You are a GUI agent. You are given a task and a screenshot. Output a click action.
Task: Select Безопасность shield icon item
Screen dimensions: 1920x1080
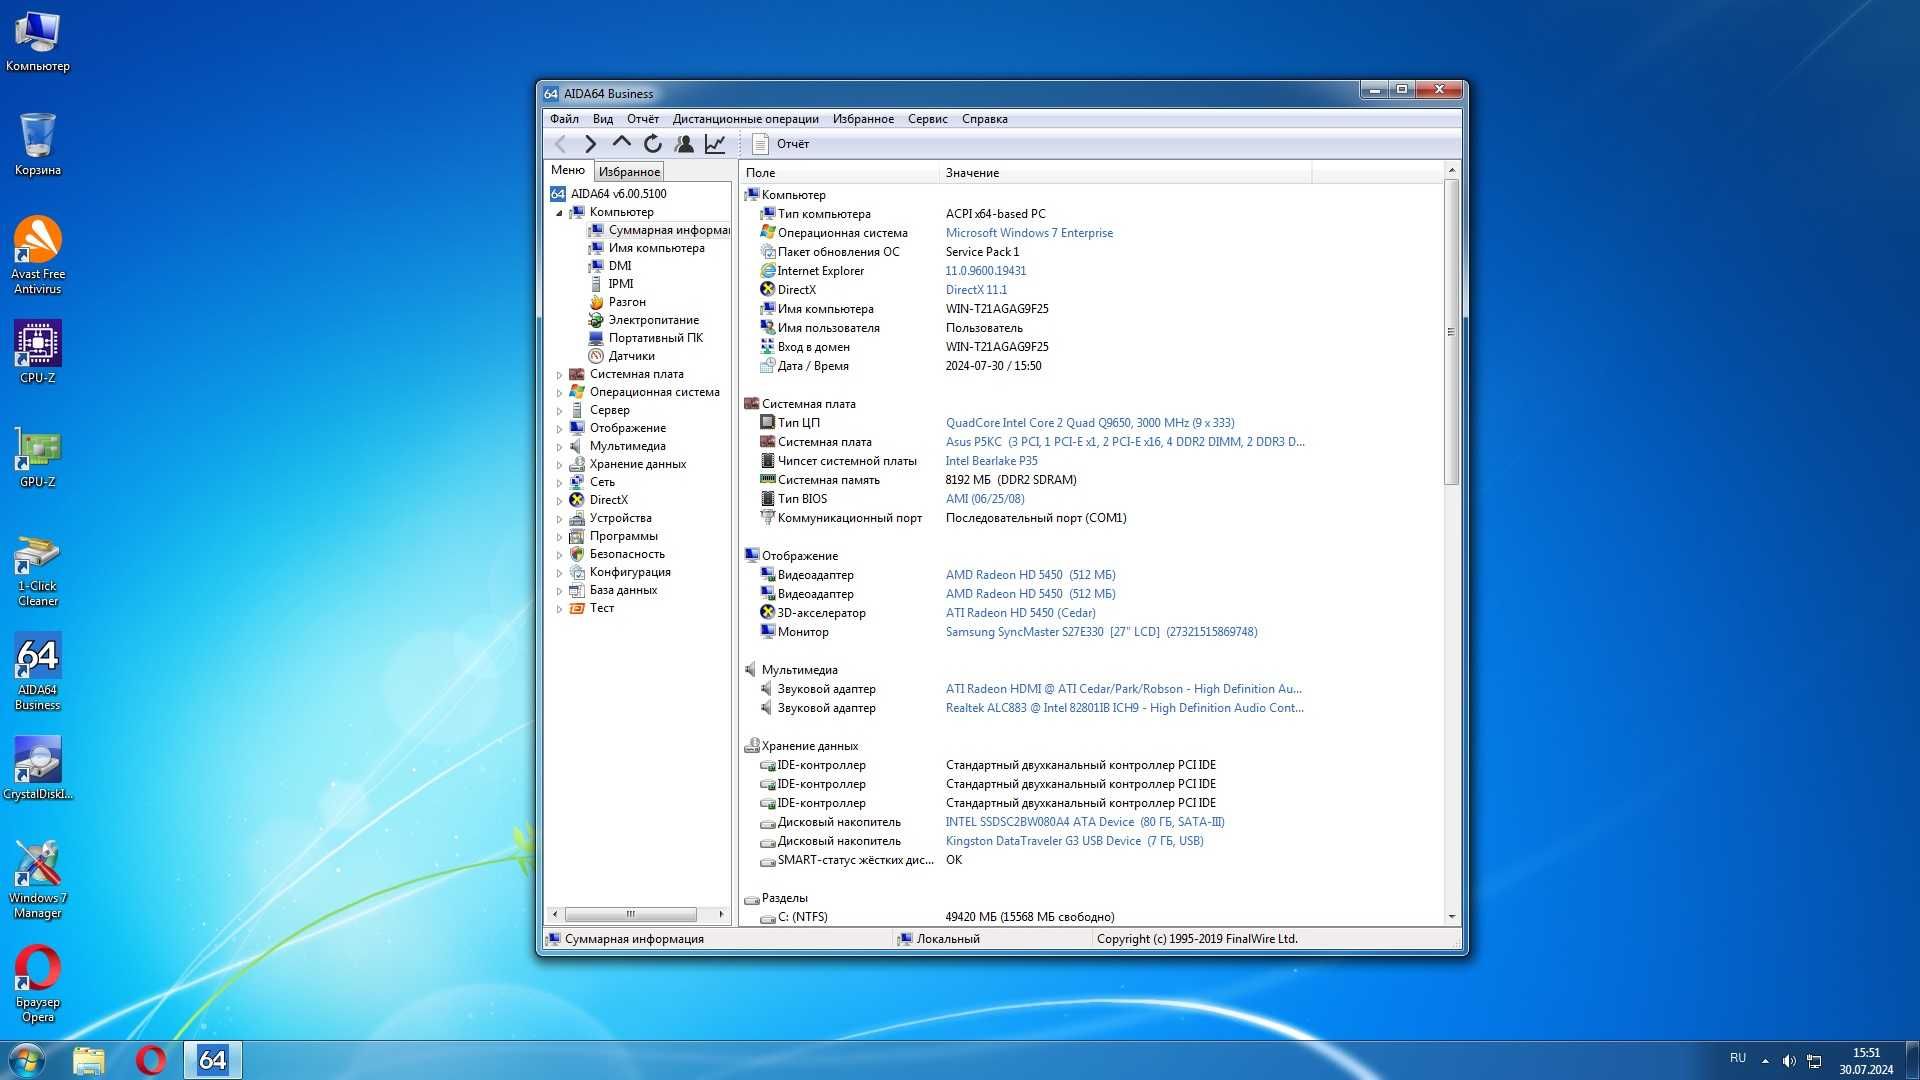(577, 554)
